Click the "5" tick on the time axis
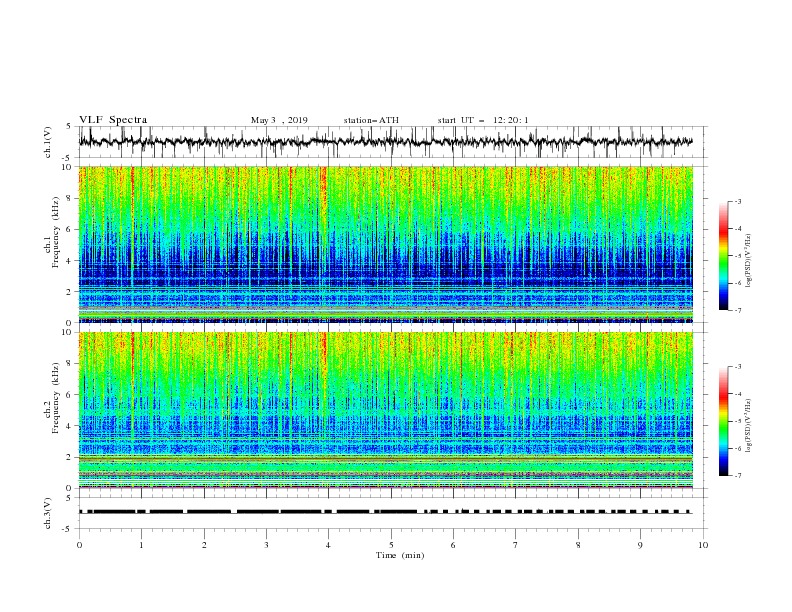The height and width of the screenshot is (612, 792). coord(391,545)
